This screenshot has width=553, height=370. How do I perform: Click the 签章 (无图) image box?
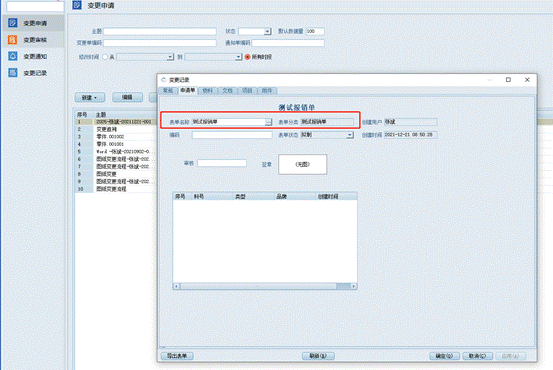point(303,164)
